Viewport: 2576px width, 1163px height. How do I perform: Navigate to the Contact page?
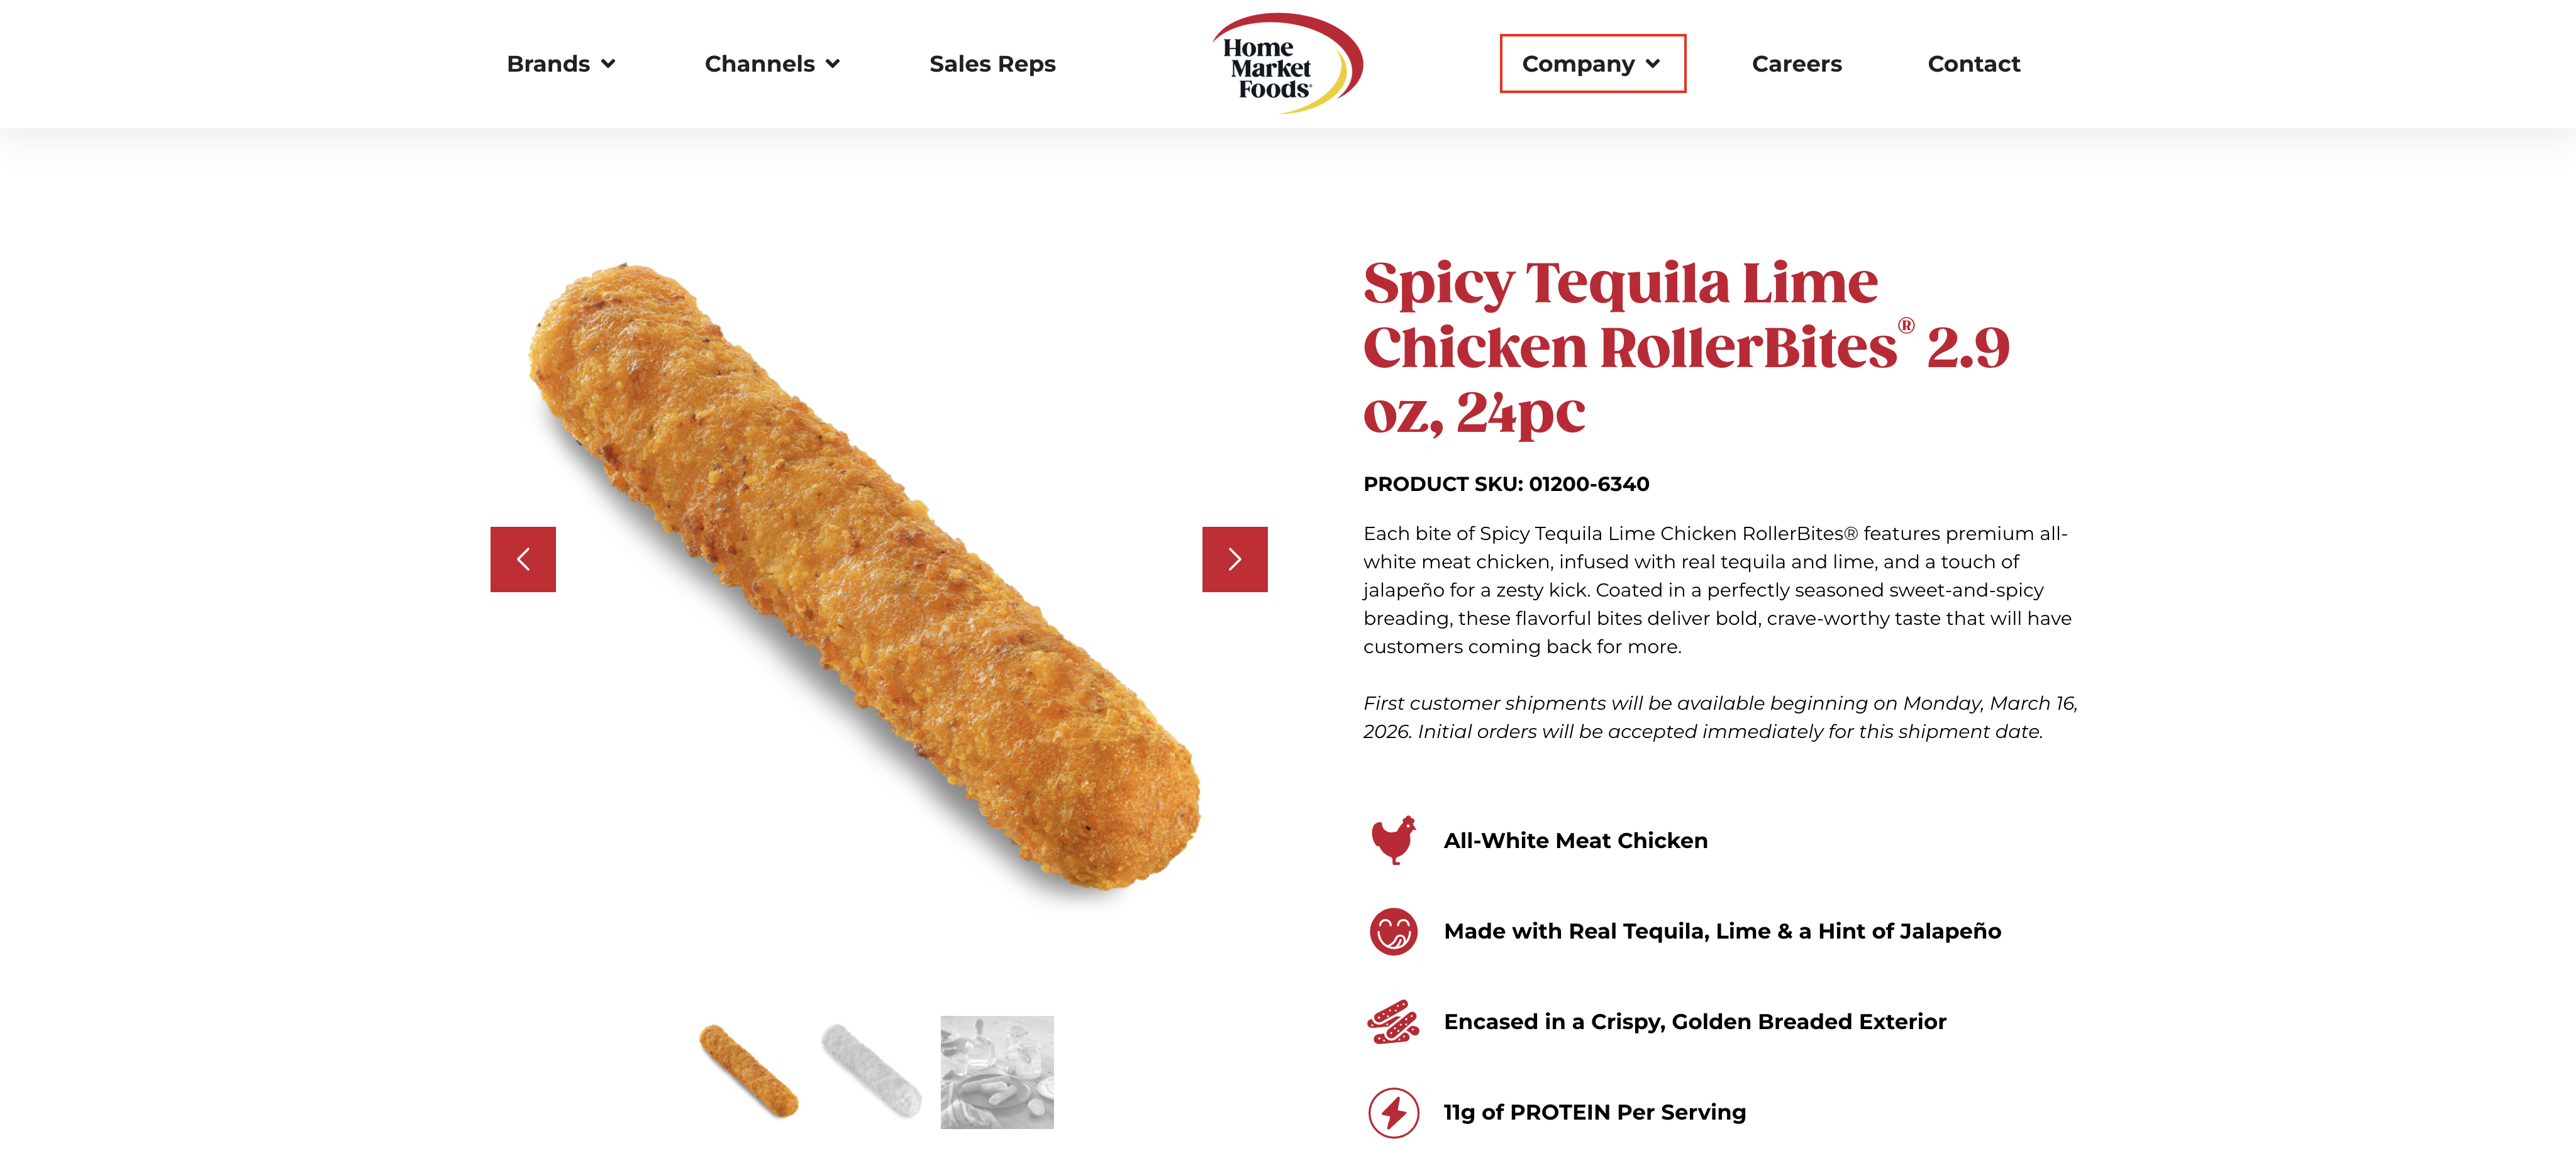pos(1973,64)
